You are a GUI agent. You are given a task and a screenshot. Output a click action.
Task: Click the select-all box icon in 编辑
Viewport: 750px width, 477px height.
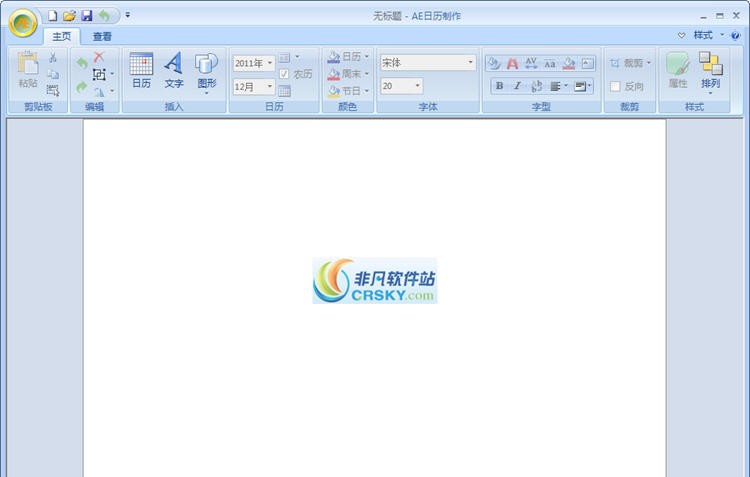[99, 74]
